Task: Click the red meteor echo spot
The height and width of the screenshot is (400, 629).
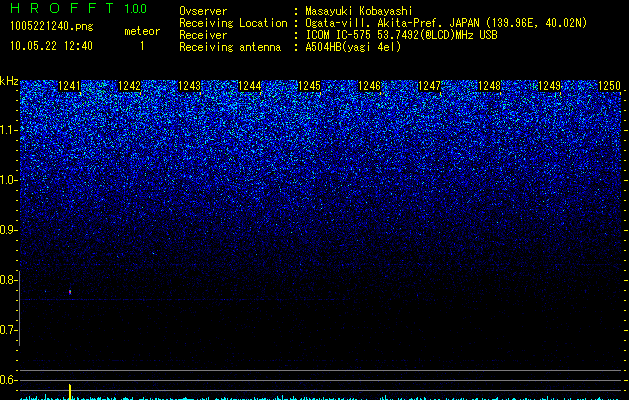Action: pos(70,292)
